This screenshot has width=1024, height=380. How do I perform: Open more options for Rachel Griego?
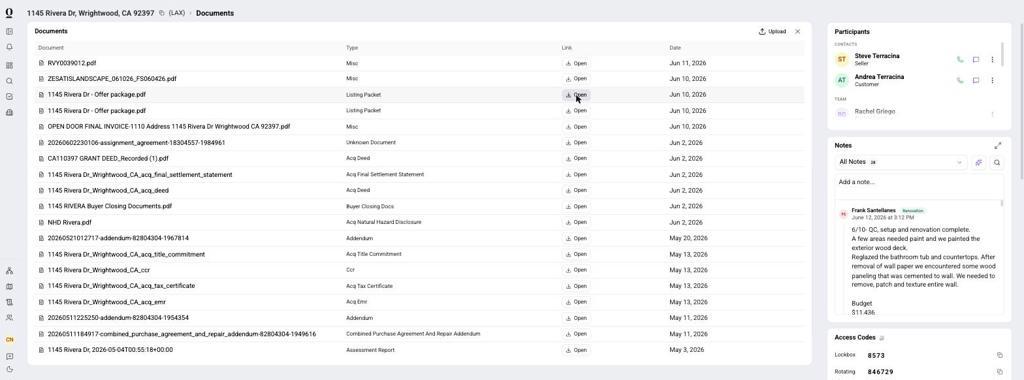click(x=992, y=114)
